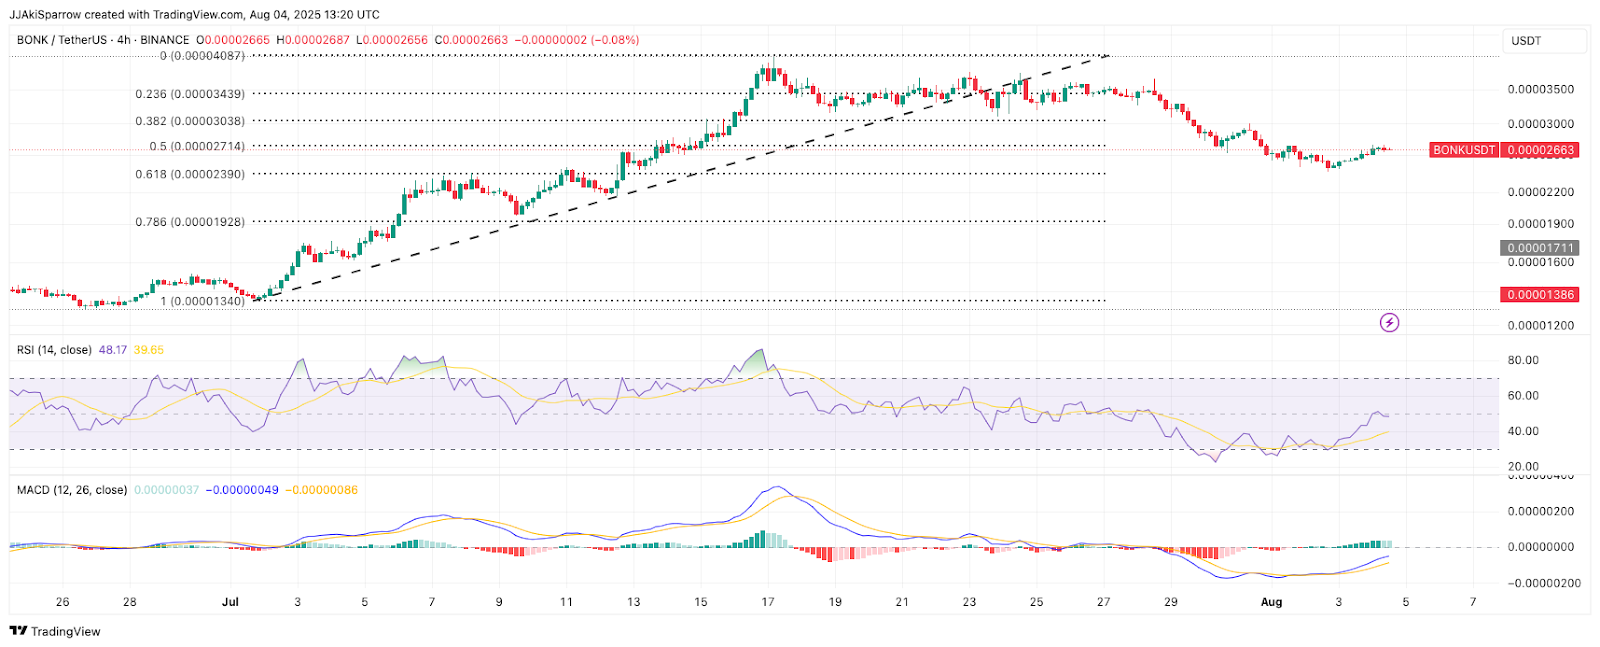Image resolution: width=1600 pixels, height=647 pixels.
Task: Select the RSI (14, close) indicator legend
Action: (54, 350)
